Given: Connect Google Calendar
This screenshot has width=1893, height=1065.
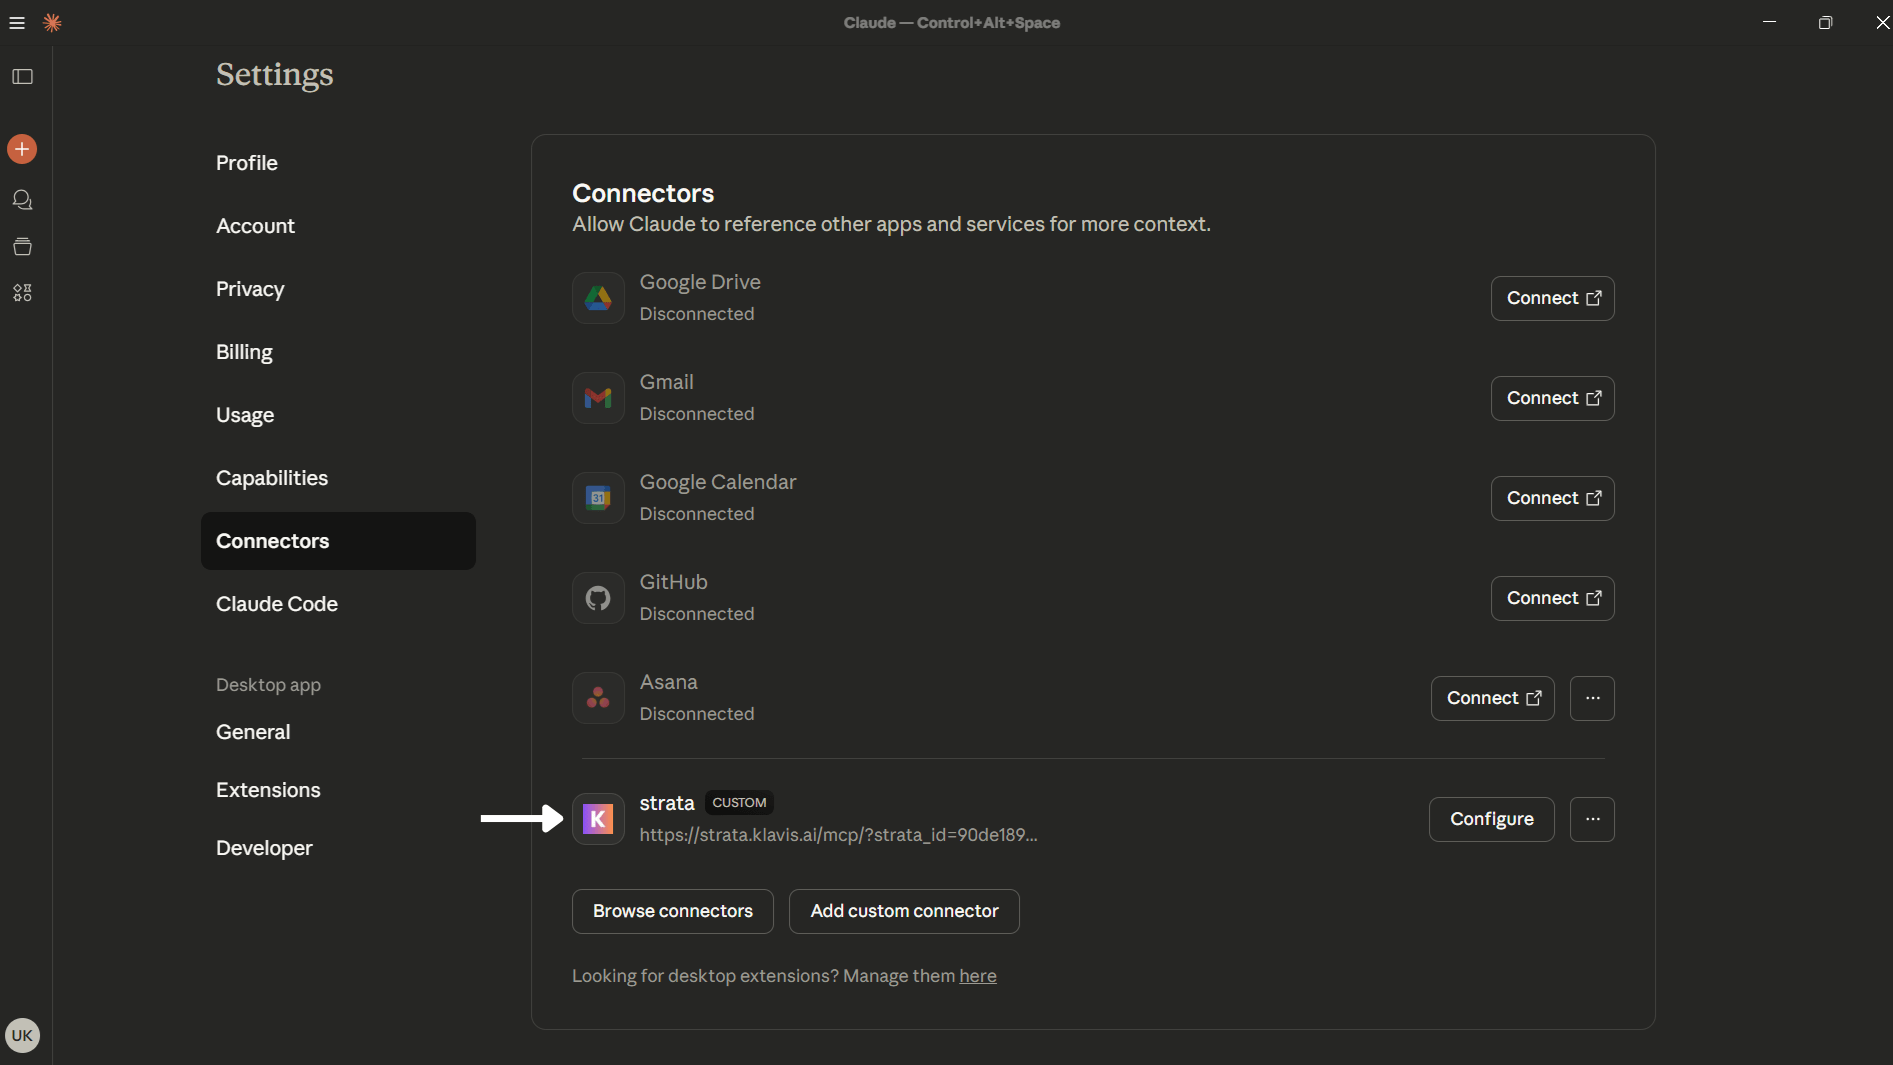Looking at the screenshot, I should click(1552, 498).
